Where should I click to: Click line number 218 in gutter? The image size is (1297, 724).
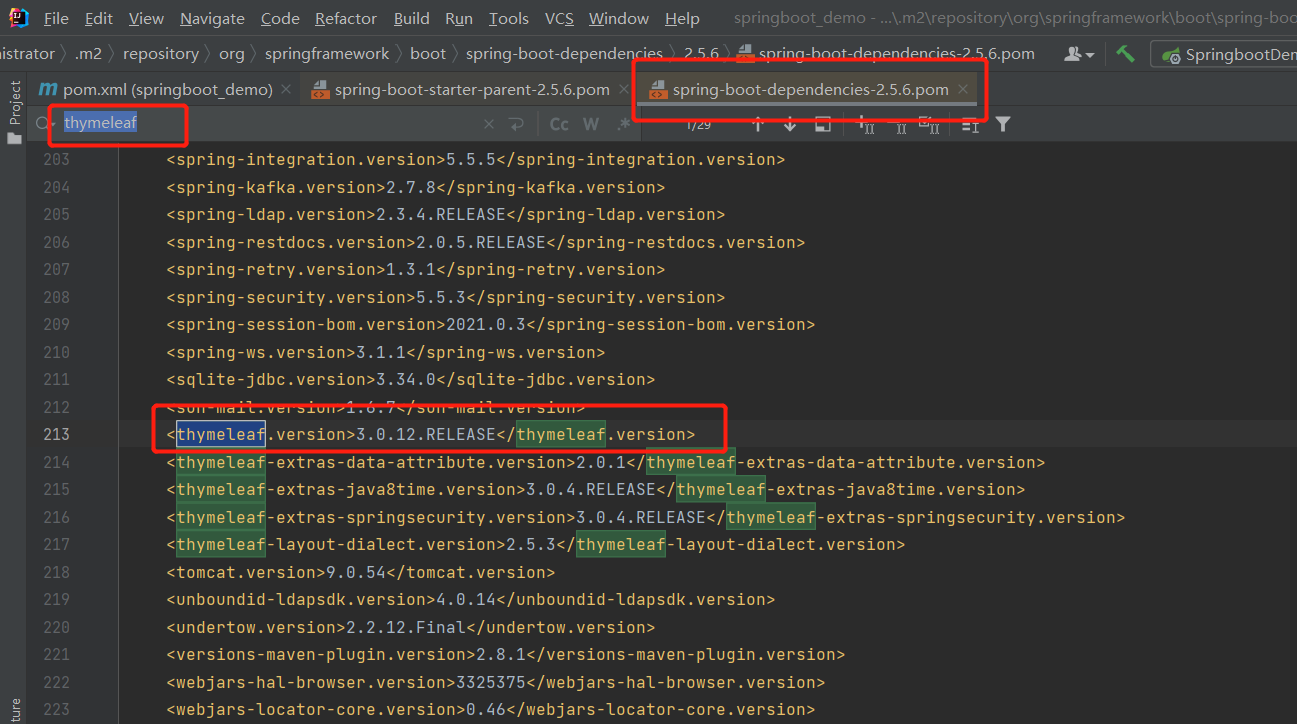pos(57,572)
